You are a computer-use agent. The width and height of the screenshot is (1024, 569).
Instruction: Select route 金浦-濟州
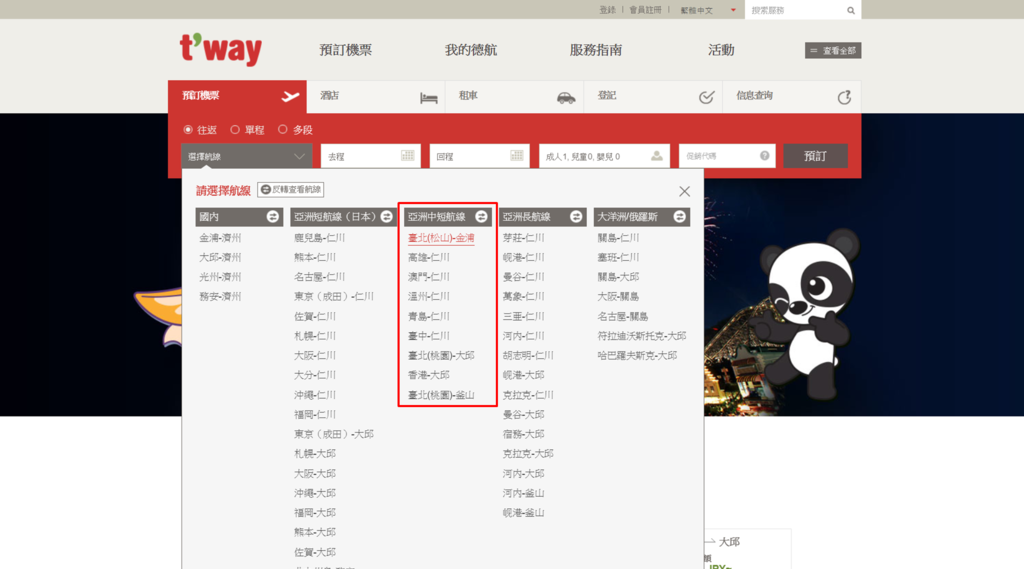[x=220, y=238]
